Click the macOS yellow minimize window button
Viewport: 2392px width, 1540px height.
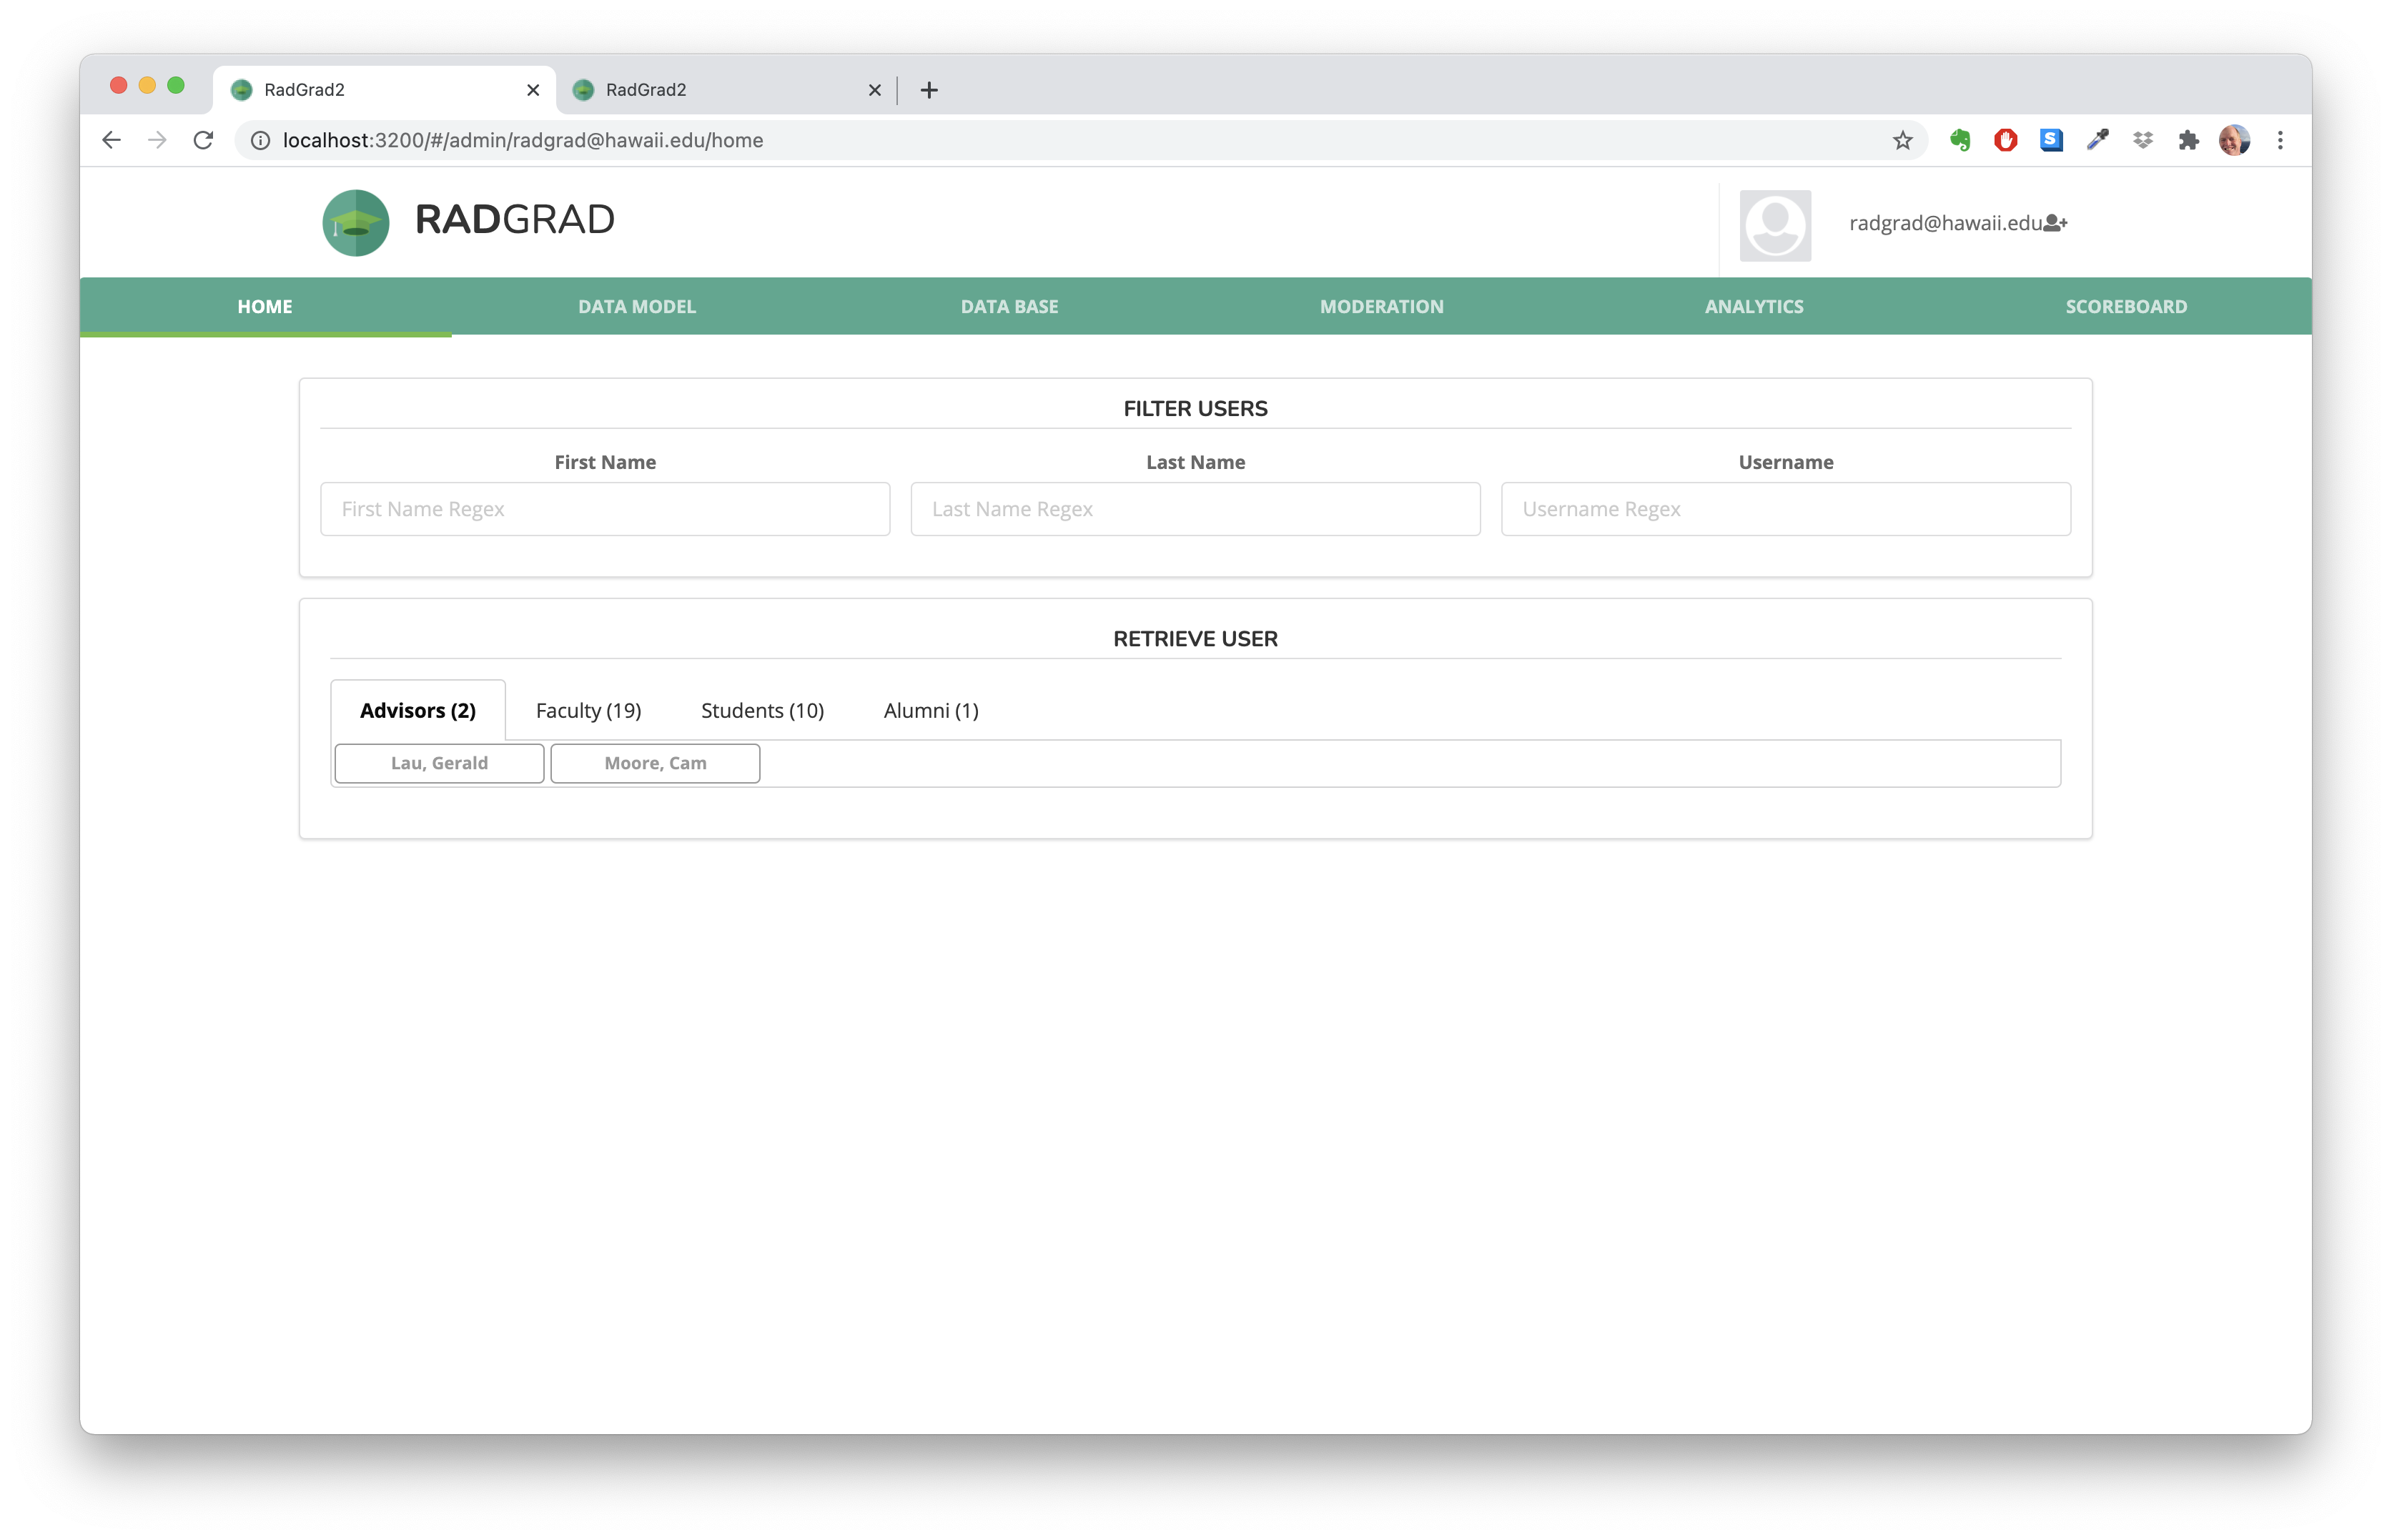tap(147, 85)
